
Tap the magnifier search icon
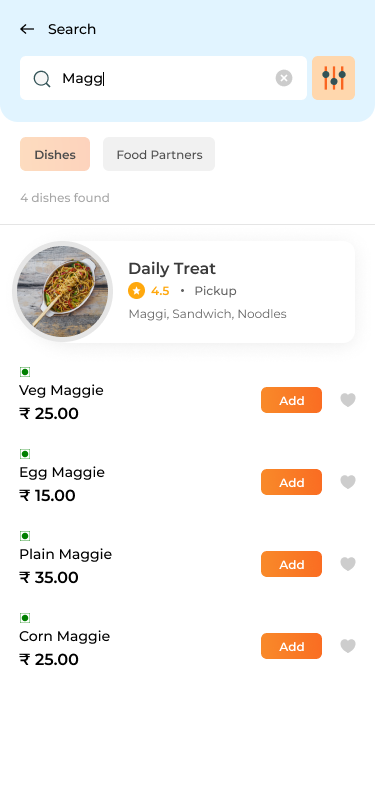pos(41,79)
